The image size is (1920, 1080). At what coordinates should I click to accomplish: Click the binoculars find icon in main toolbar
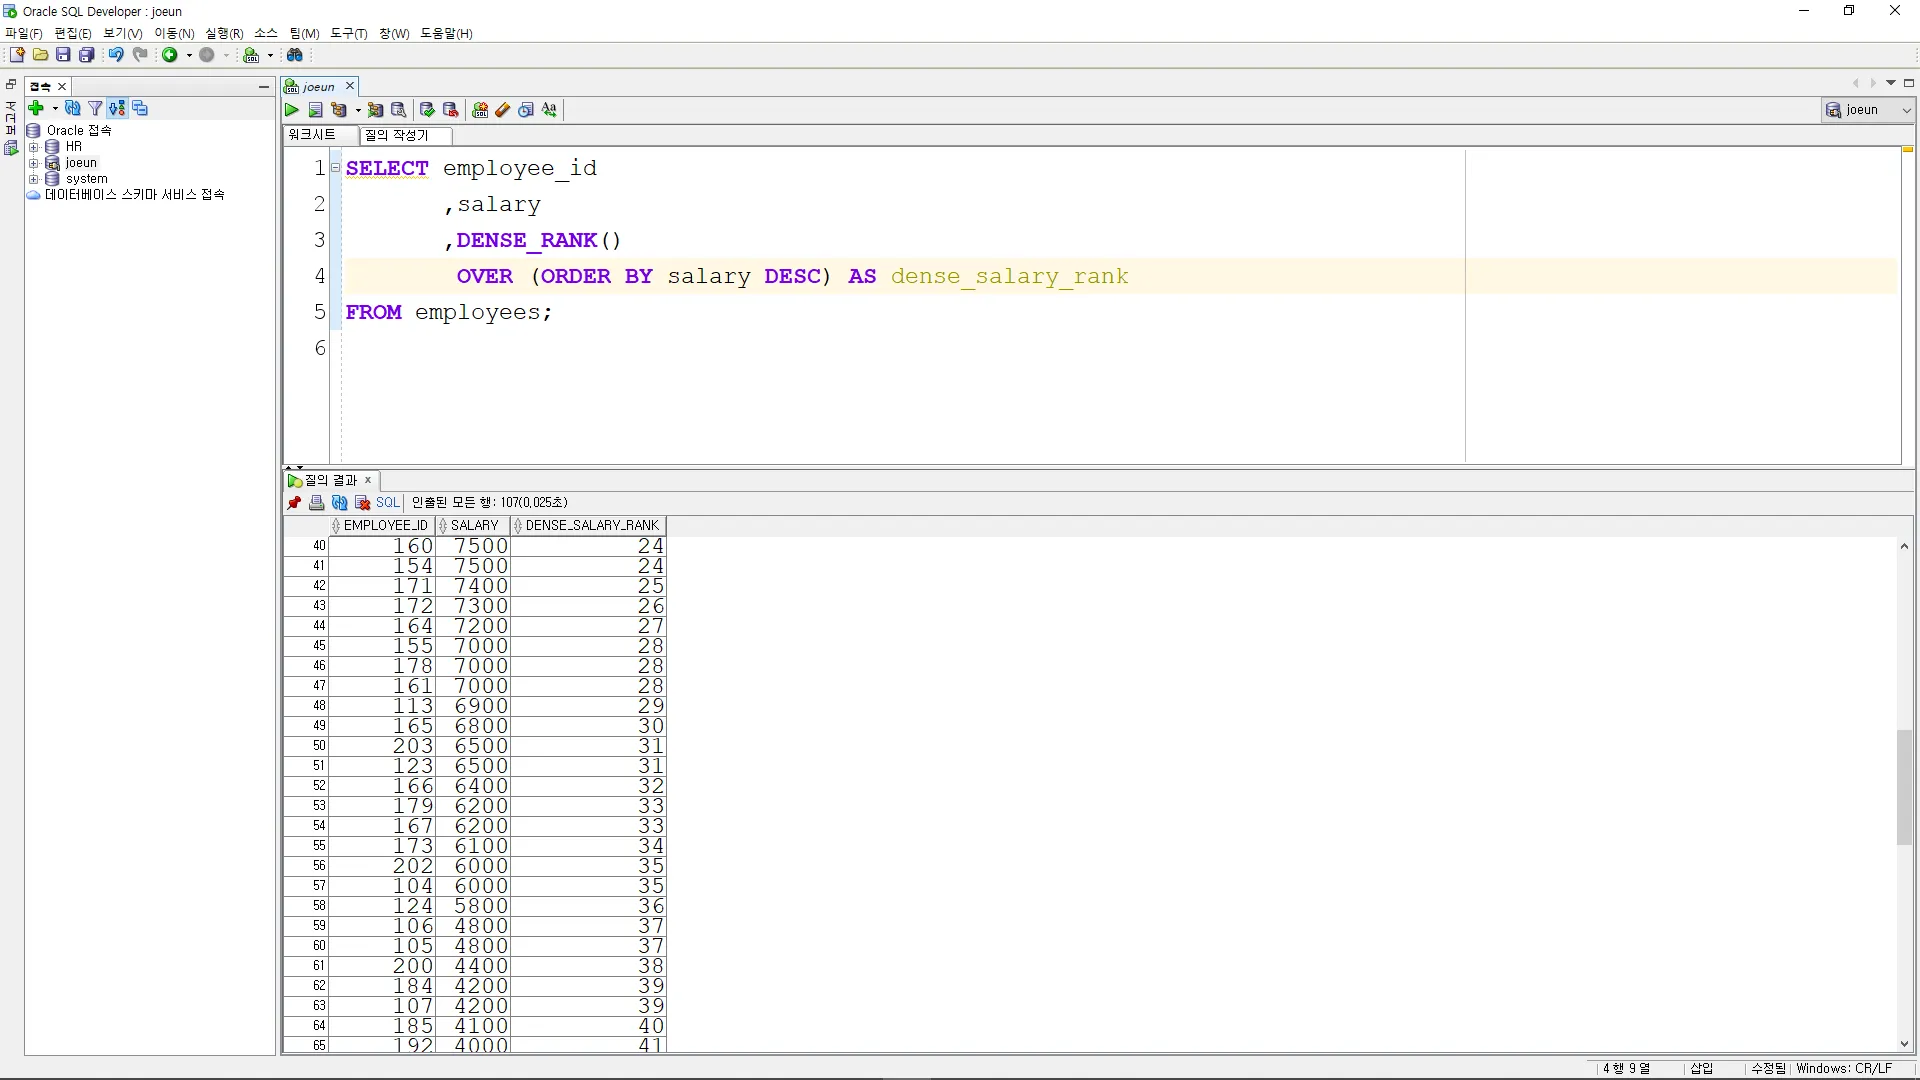tap(295, 55)
